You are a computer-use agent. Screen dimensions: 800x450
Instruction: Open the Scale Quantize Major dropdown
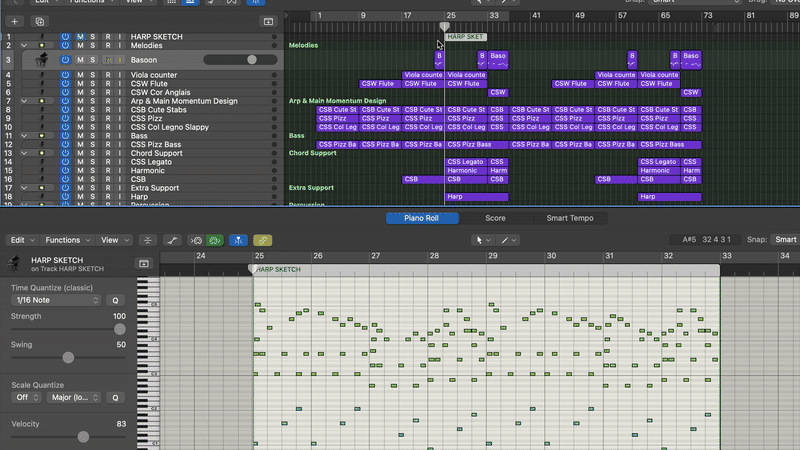(x=72, y=397)
